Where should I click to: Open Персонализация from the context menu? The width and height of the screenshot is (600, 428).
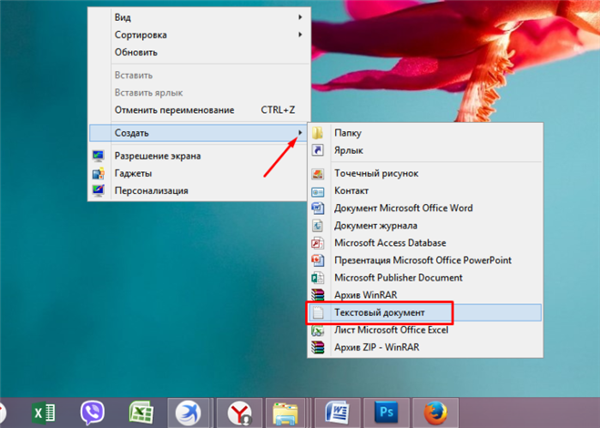(x=198, y=190)
